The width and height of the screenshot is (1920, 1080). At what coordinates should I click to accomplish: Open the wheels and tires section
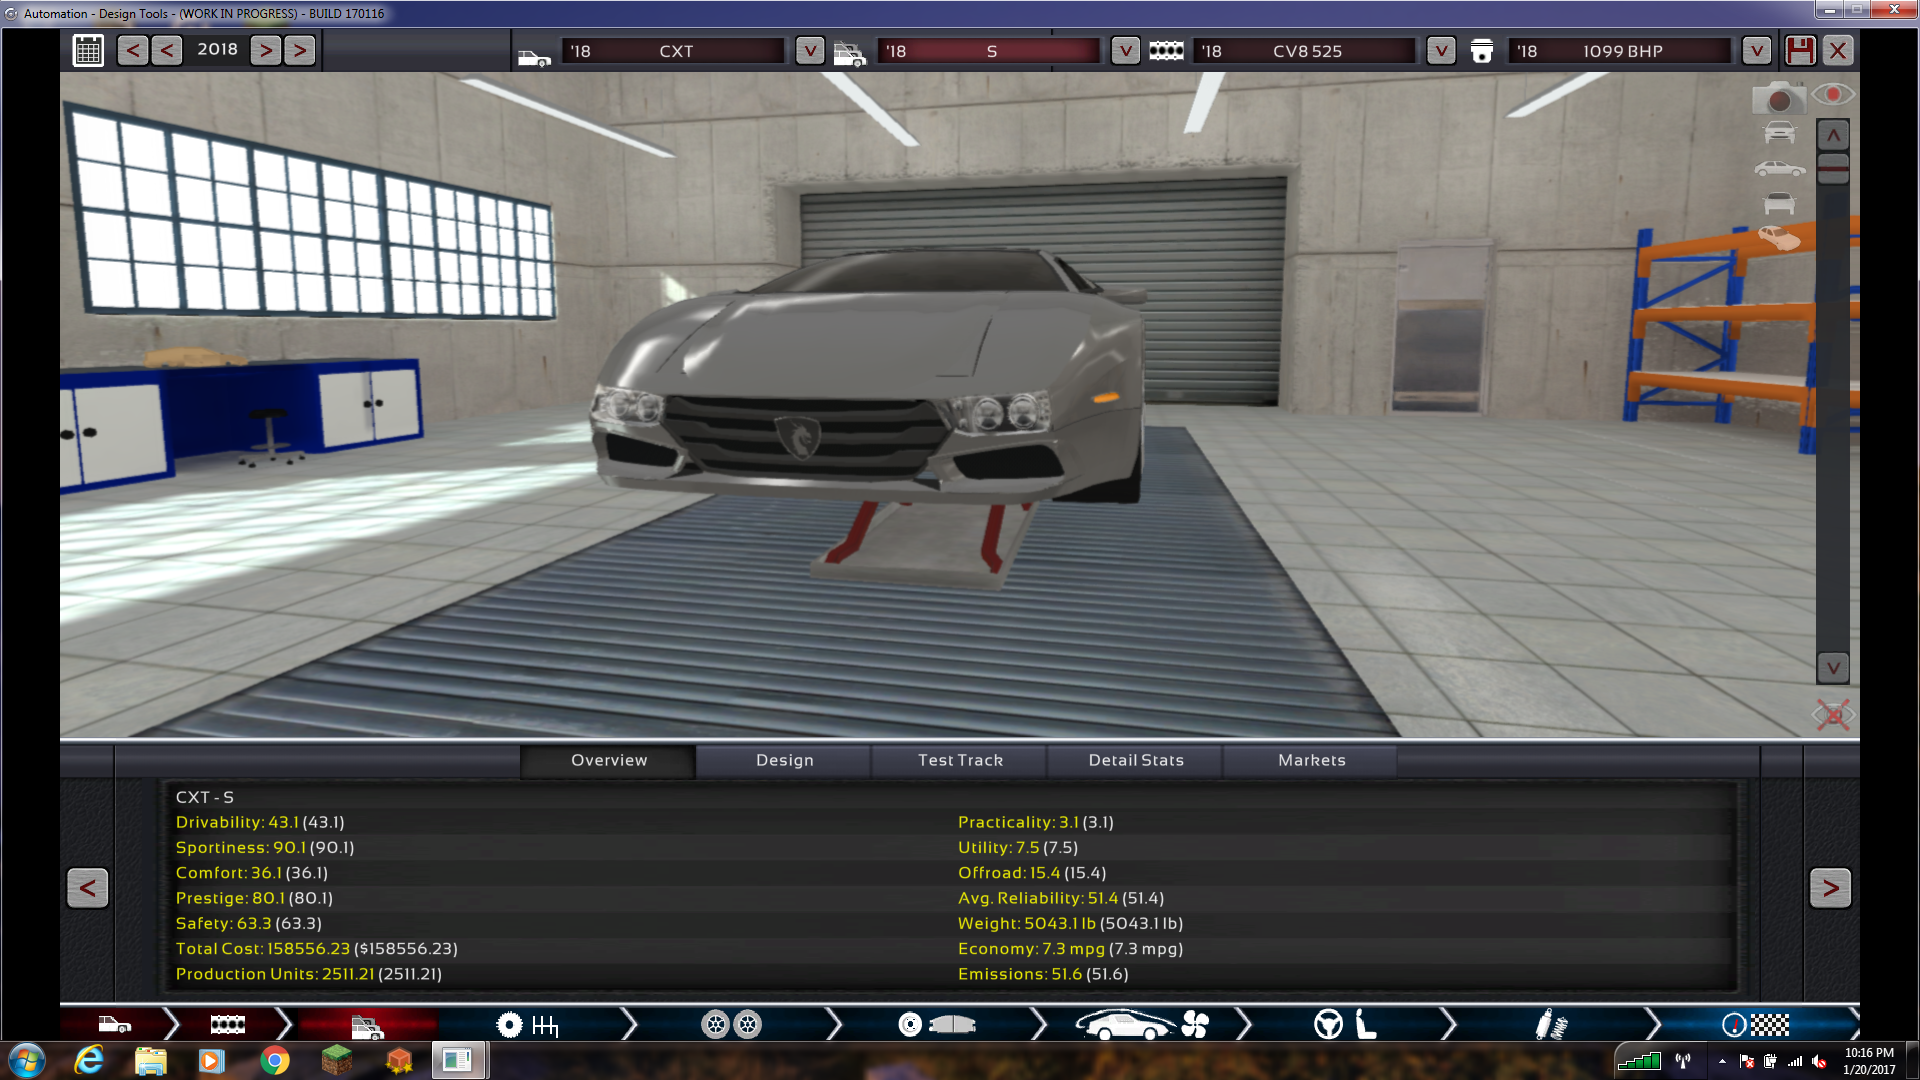point(731,1025)
